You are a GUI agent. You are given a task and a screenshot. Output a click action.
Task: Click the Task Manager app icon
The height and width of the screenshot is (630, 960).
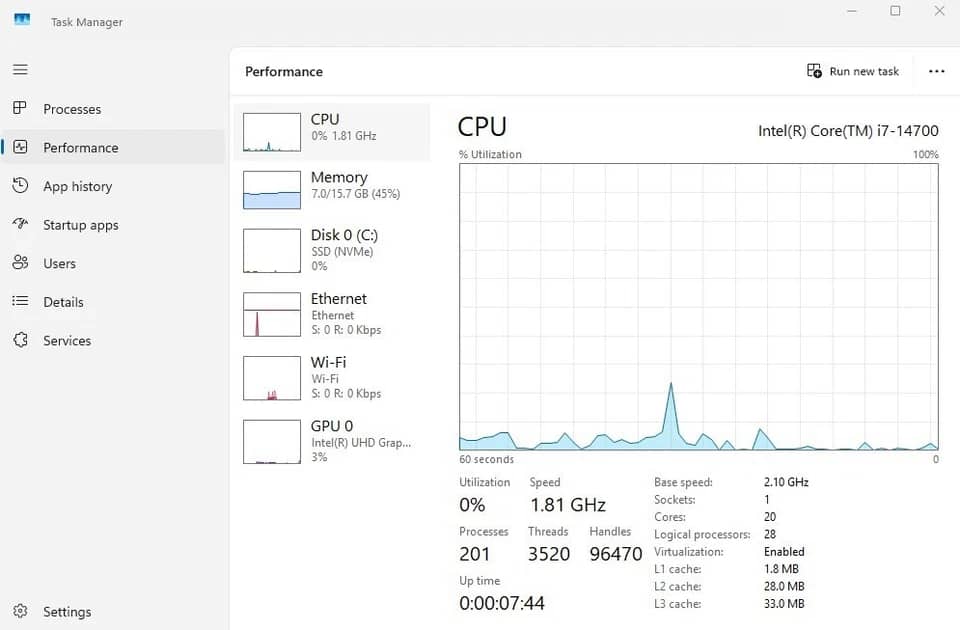pyautogui.click(x=21, y=21)
